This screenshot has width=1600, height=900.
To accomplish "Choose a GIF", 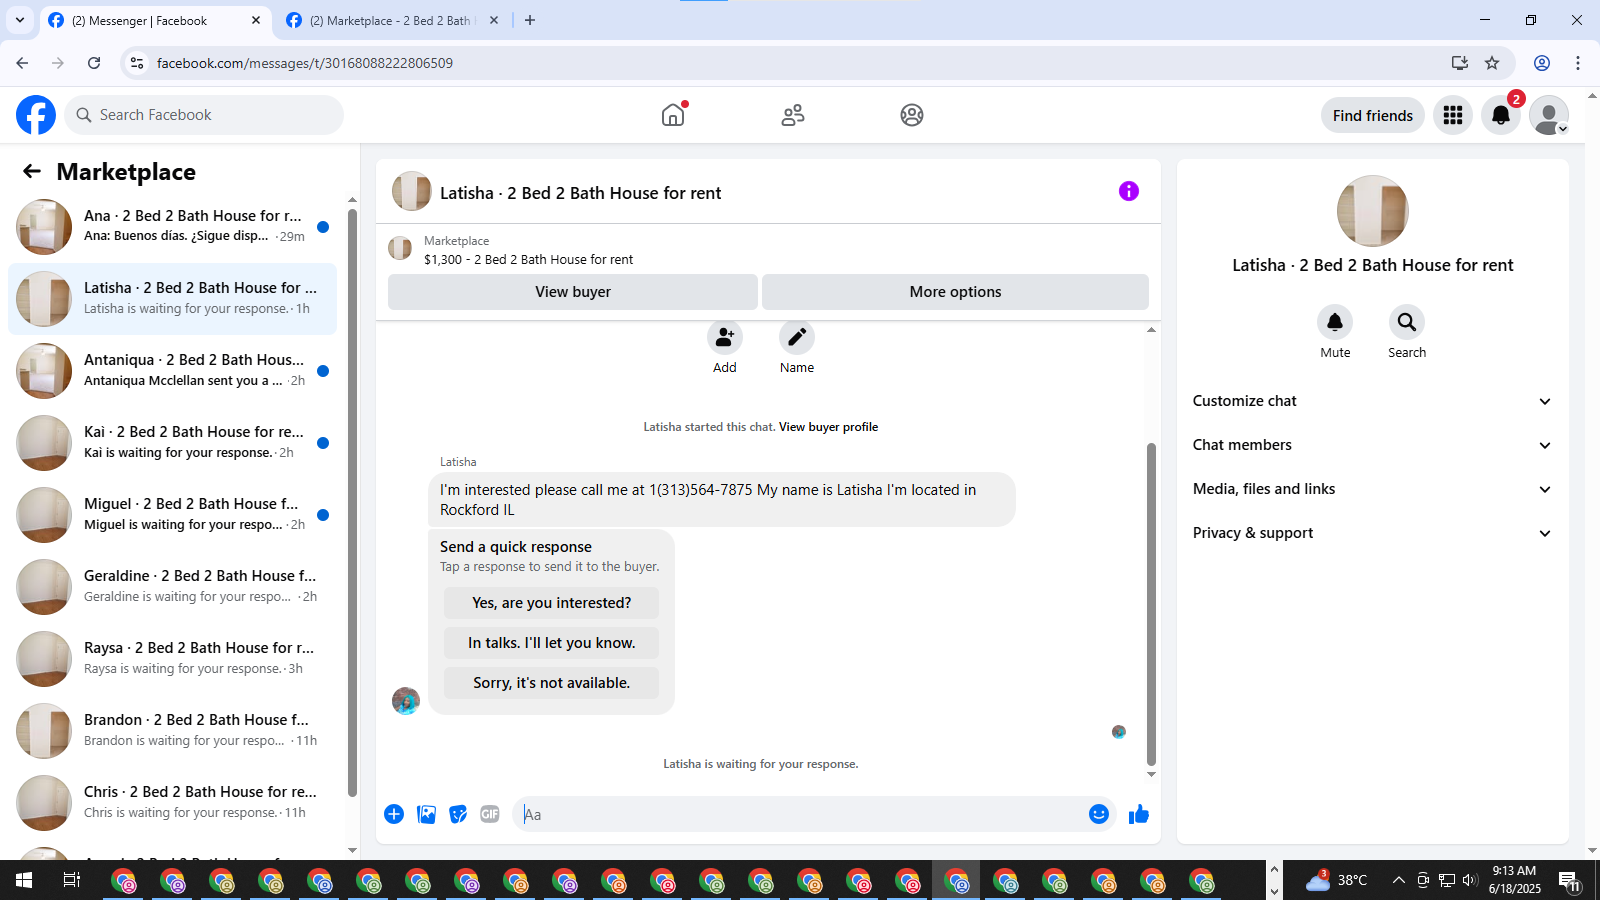I will (490, 814).
